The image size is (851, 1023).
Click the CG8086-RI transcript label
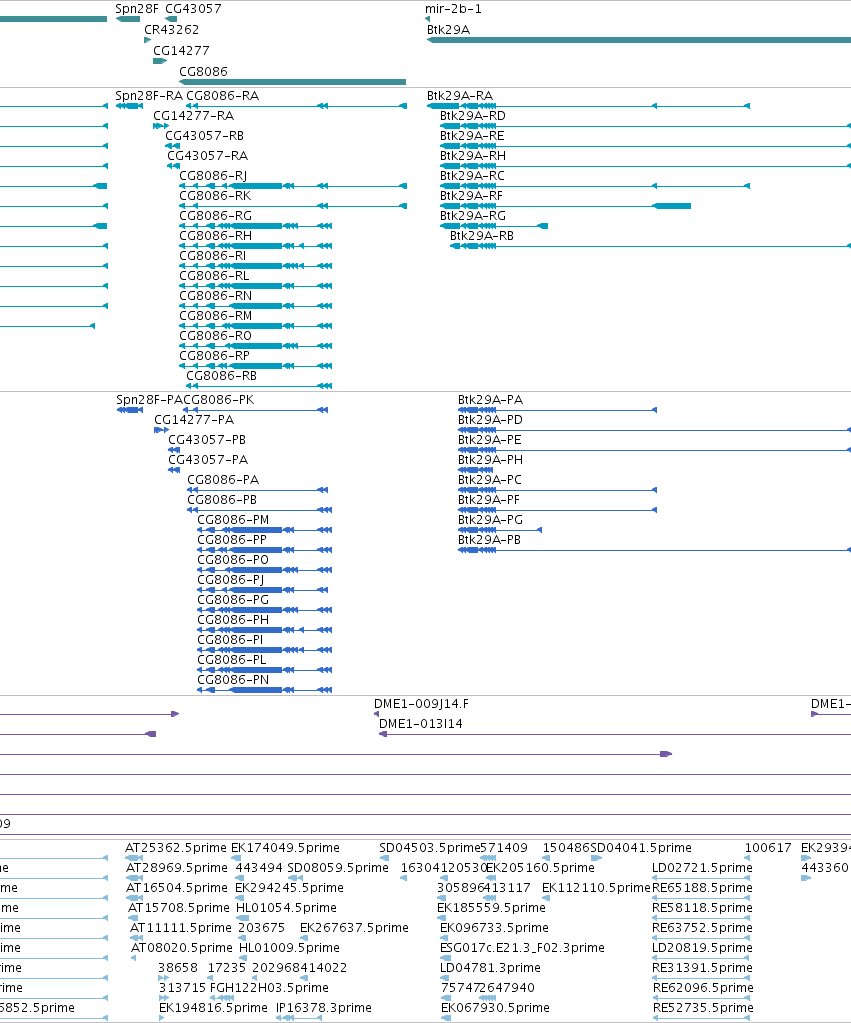pyautogui.click(x=213, y=256)
